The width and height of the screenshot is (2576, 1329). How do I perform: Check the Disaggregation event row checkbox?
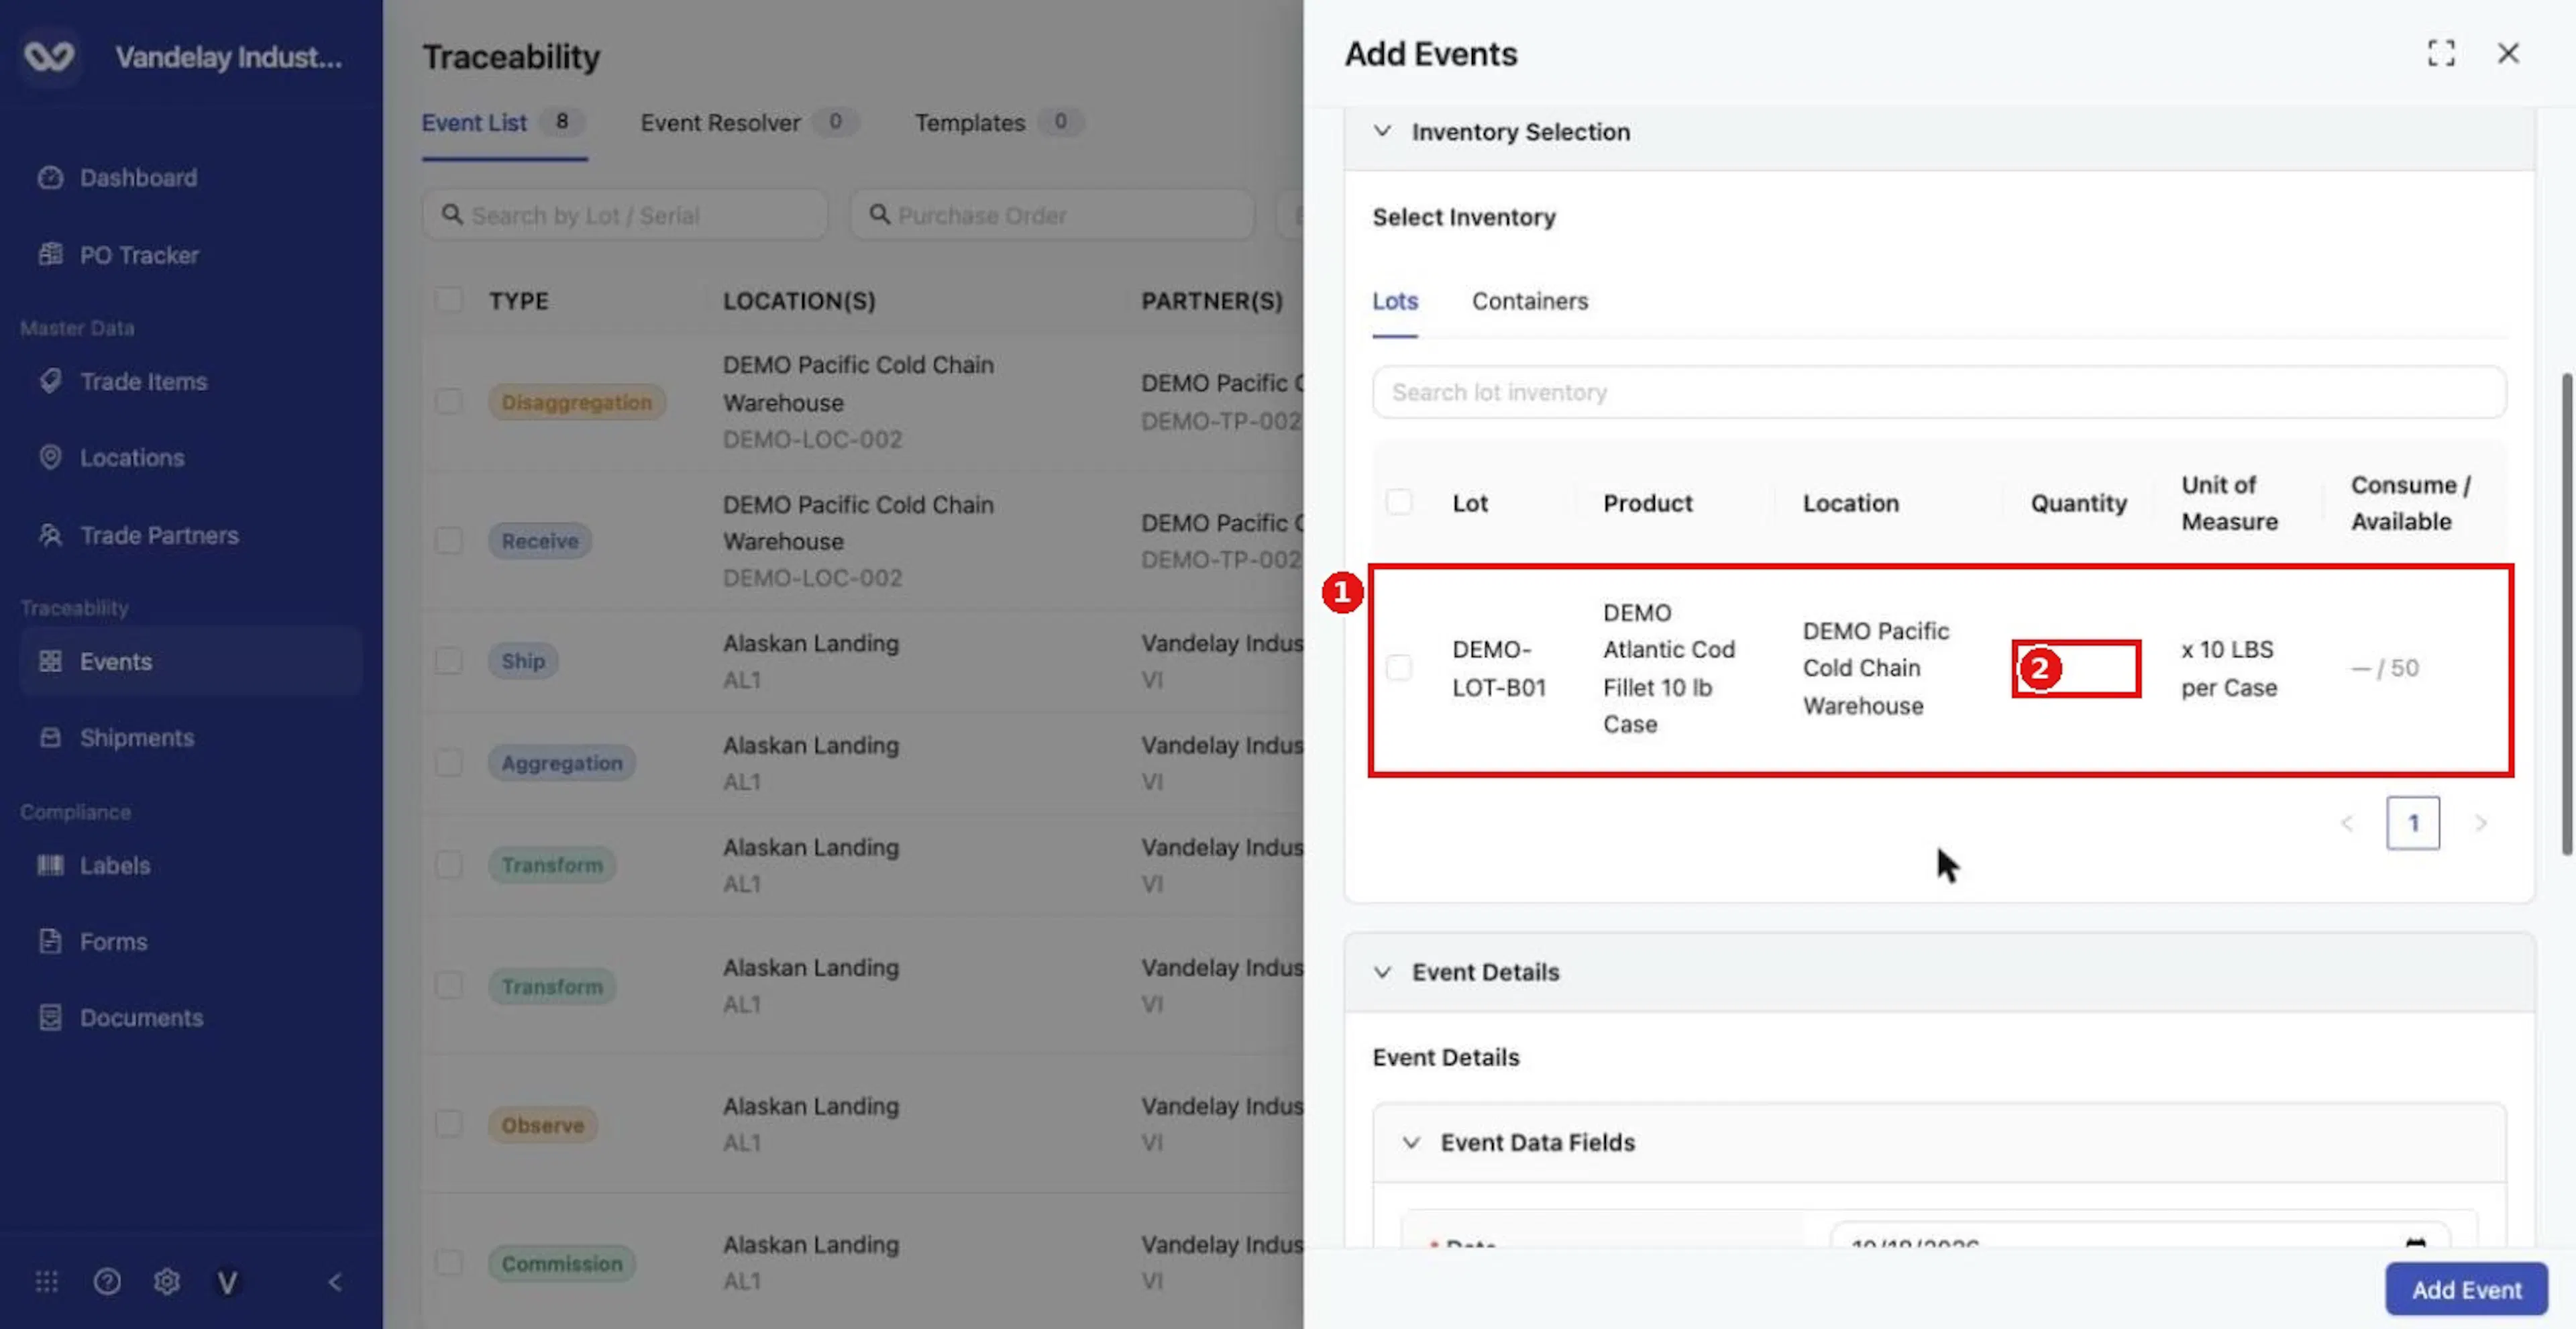tap(448, 401)
